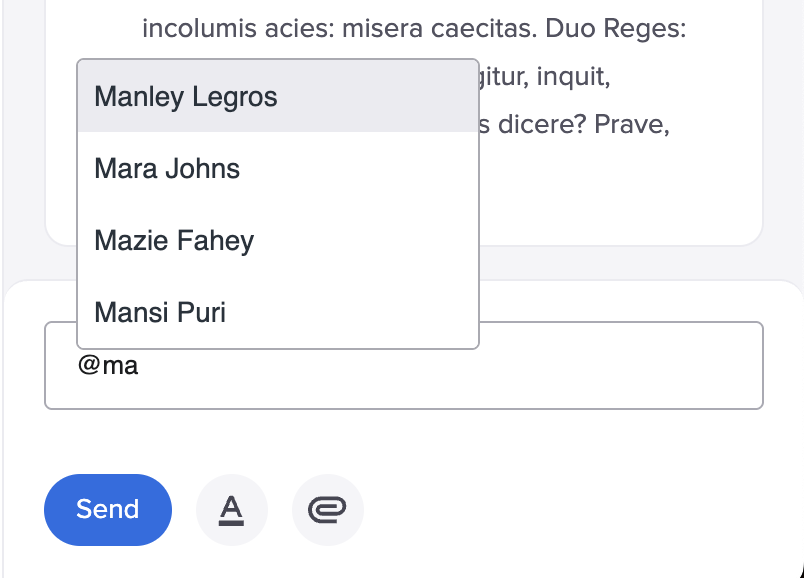Select Manley Legros from mention suggestions

pyautogui.click(x=278, y=96)
